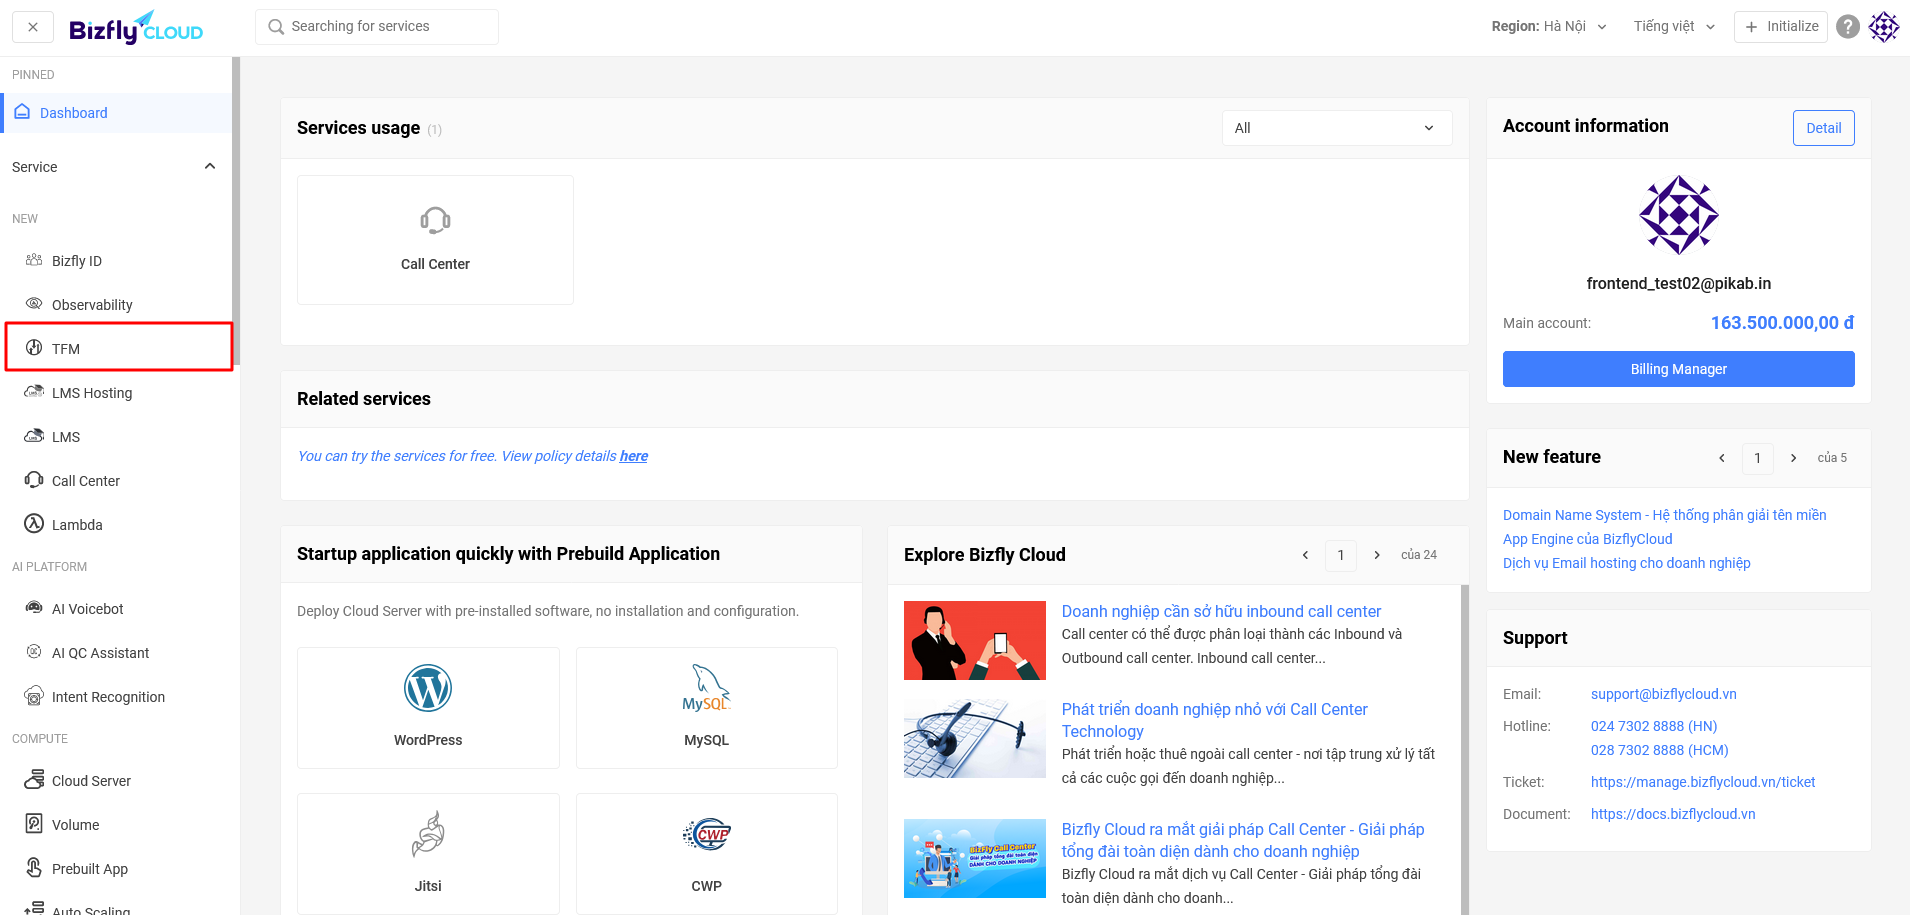
Task: Open App Engine của BizflyCloud link
Action: [x=1588, y=539]
